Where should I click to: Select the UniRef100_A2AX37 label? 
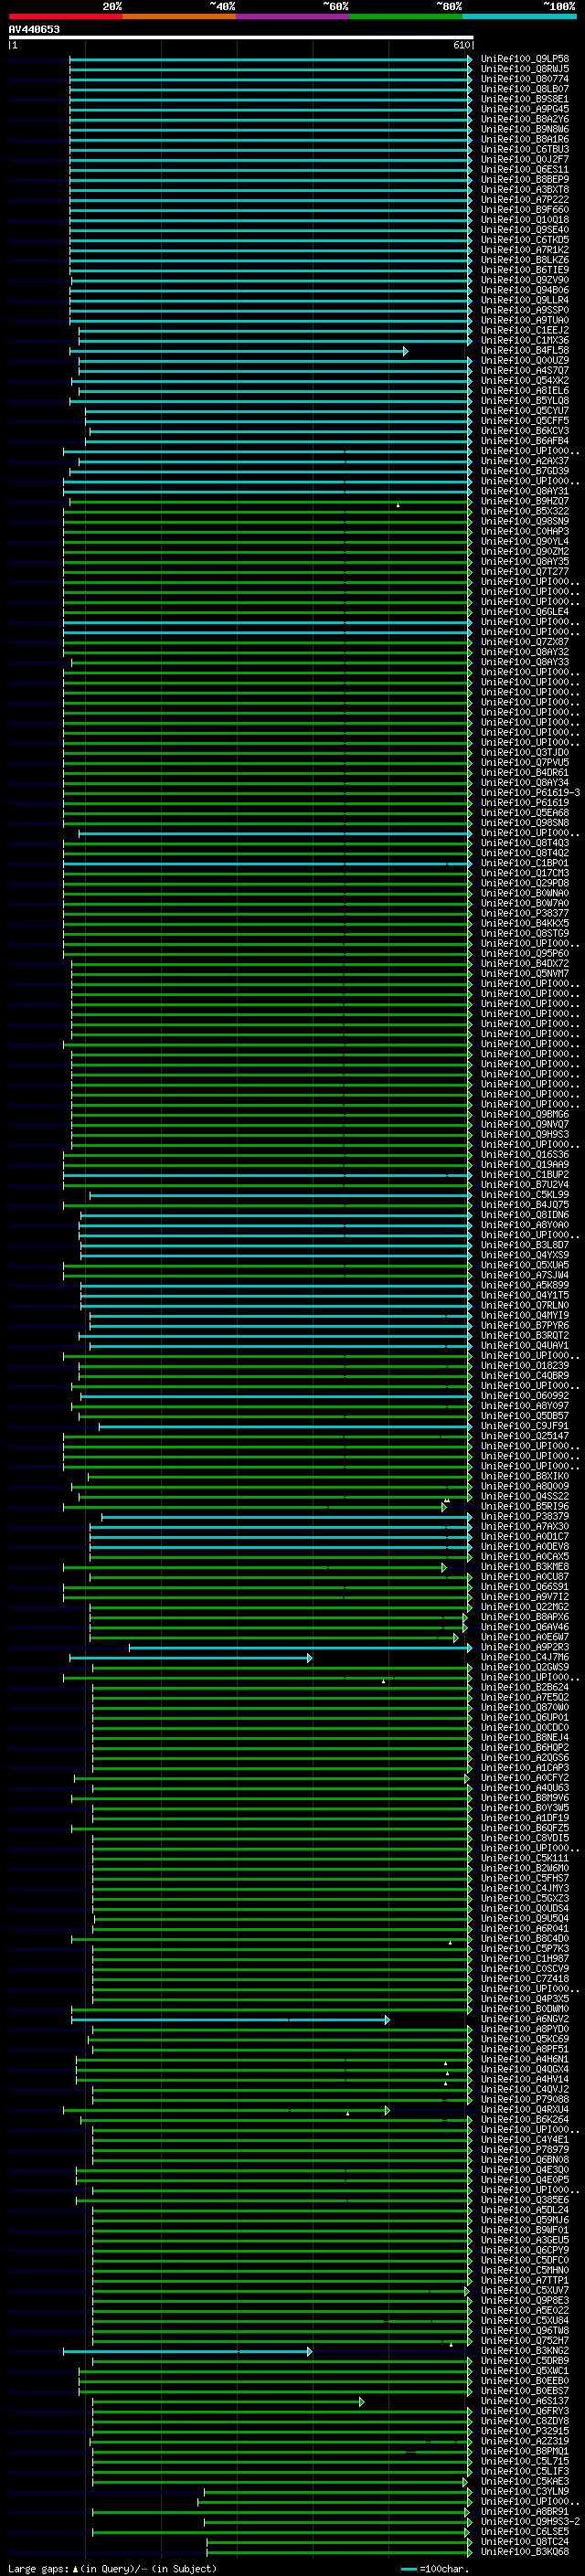[x=525, y=461]
